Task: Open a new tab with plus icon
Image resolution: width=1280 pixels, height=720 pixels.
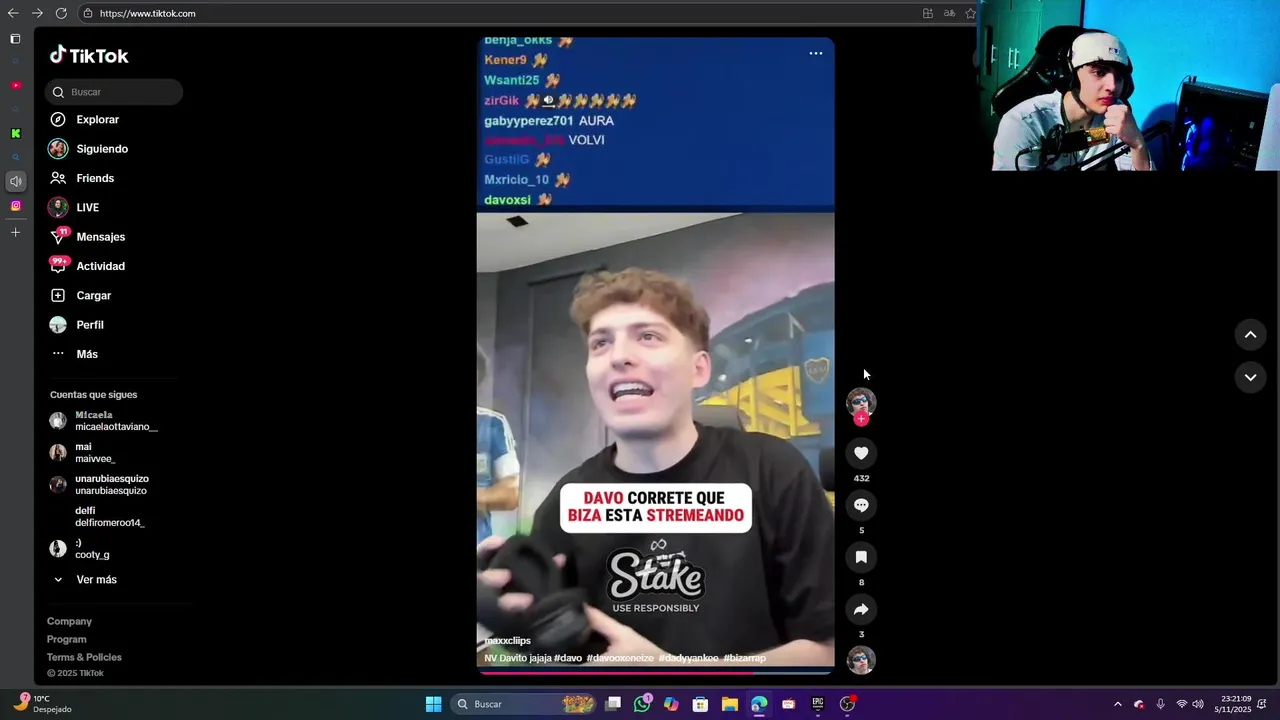Action: pos(15,232)
